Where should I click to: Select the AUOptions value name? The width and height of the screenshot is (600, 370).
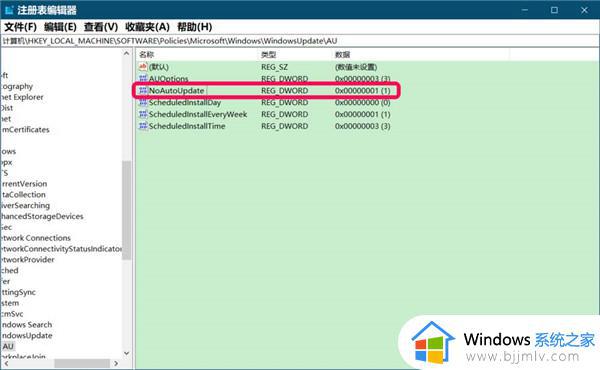click(168, 79)
